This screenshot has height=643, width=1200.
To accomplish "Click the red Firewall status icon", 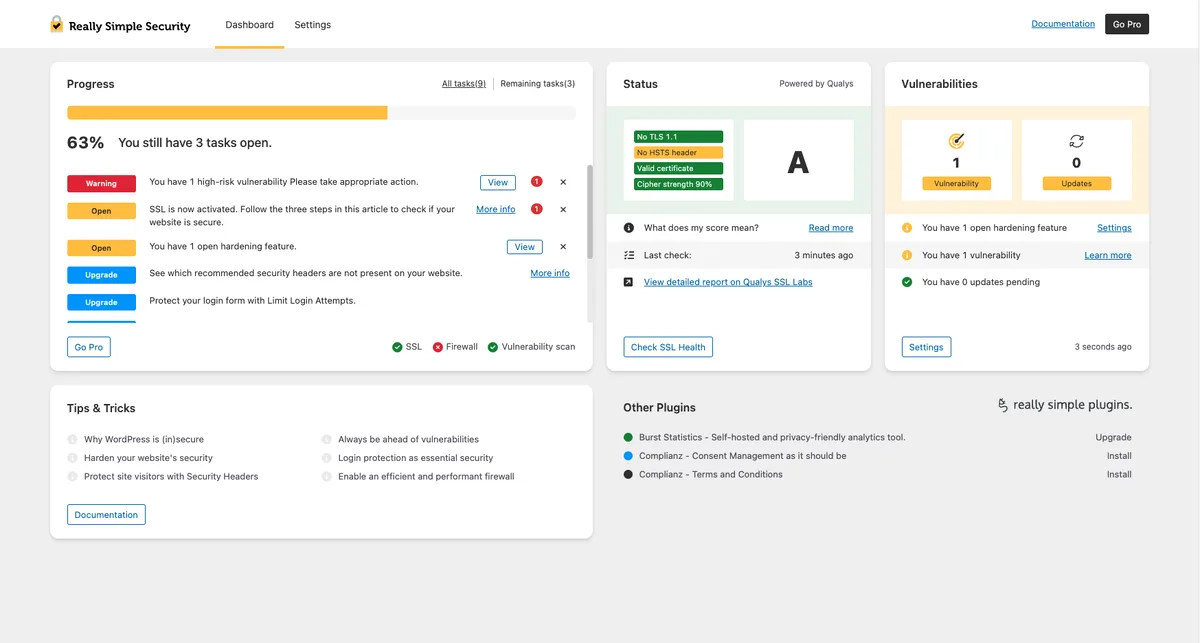I will [x=438, y=347].
